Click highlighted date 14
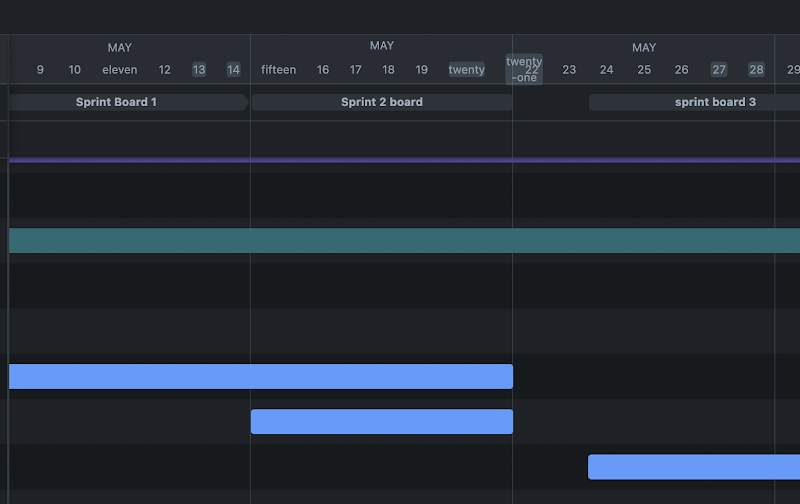 point(233,70)
